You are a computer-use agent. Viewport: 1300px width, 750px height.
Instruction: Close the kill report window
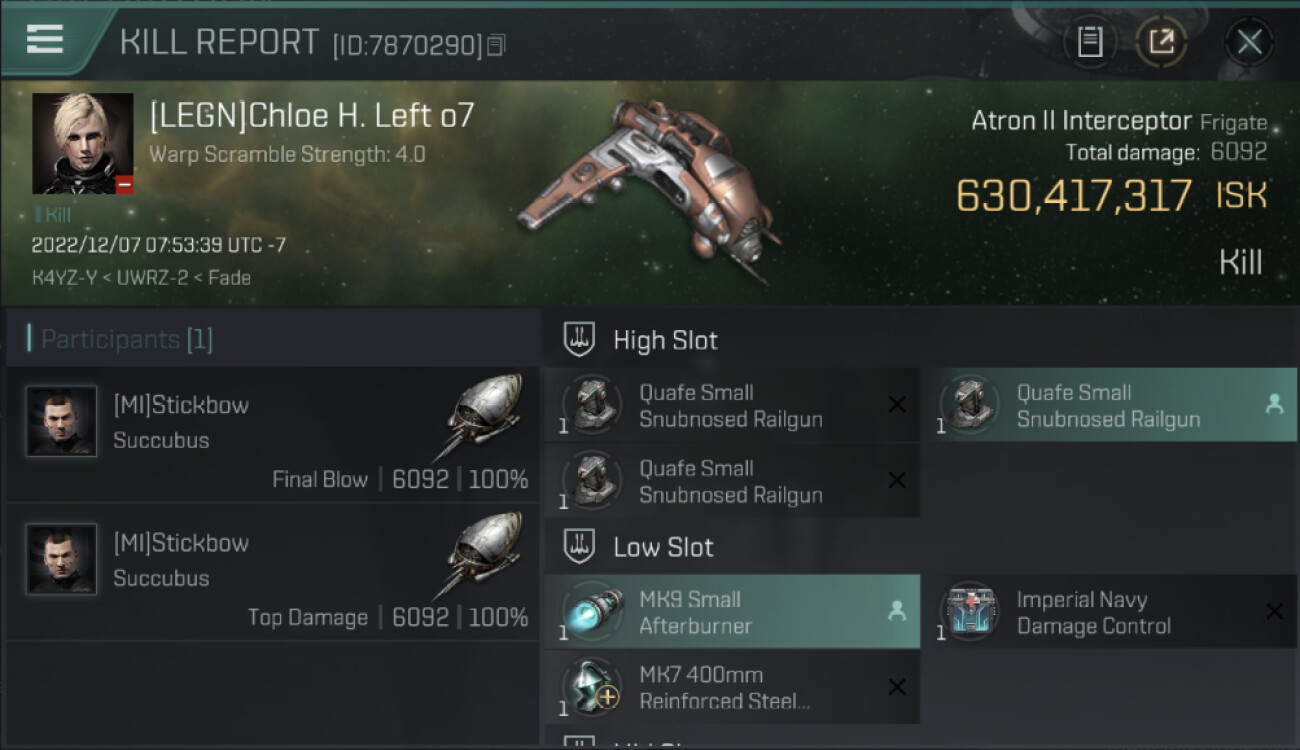click(1249, 42)
